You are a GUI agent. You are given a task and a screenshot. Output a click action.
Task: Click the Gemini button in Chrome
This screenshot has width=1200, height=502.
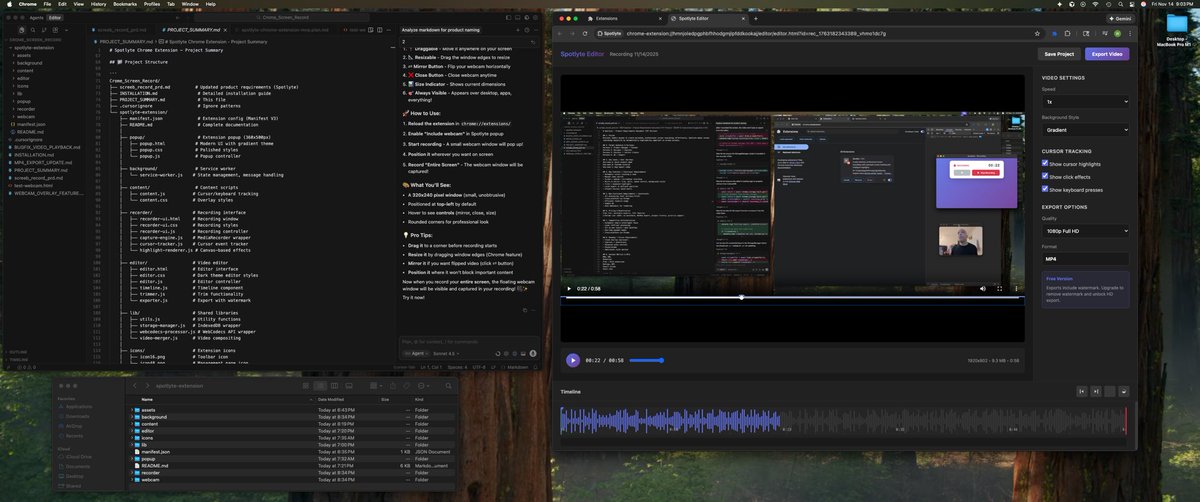[1119, 18]
